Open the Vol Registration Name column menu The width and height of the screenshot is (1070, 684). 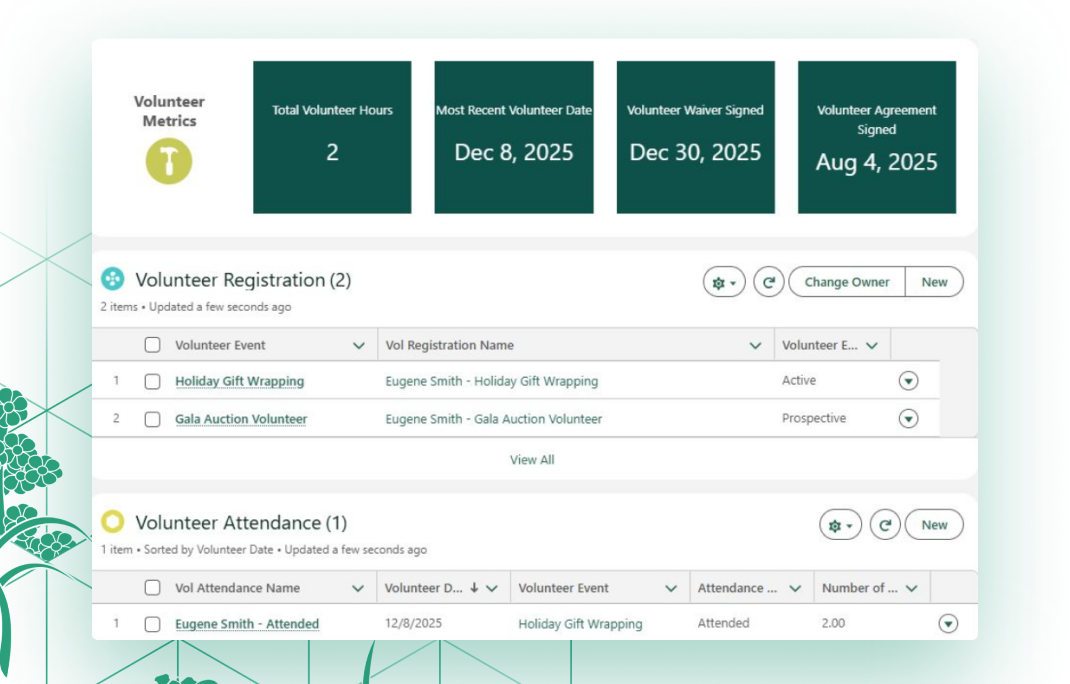click(x=755, y=345)
